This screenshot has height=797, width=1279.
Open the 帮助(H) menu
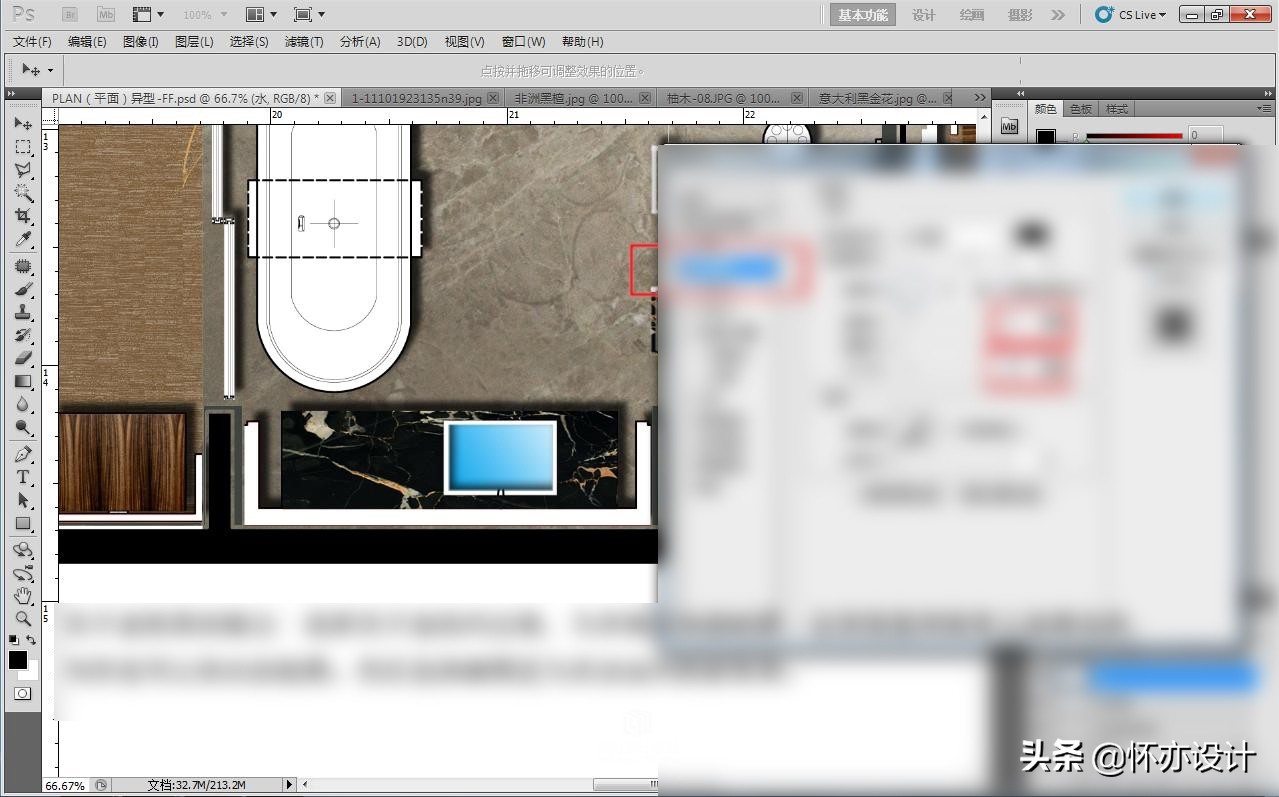click(582, 42)
